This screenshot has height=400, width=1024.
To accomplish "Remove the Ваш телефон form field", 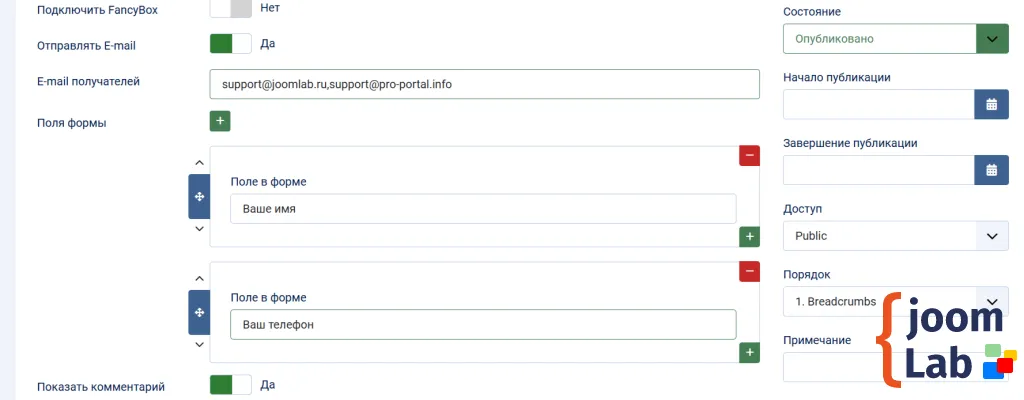I will coord(749,272).
